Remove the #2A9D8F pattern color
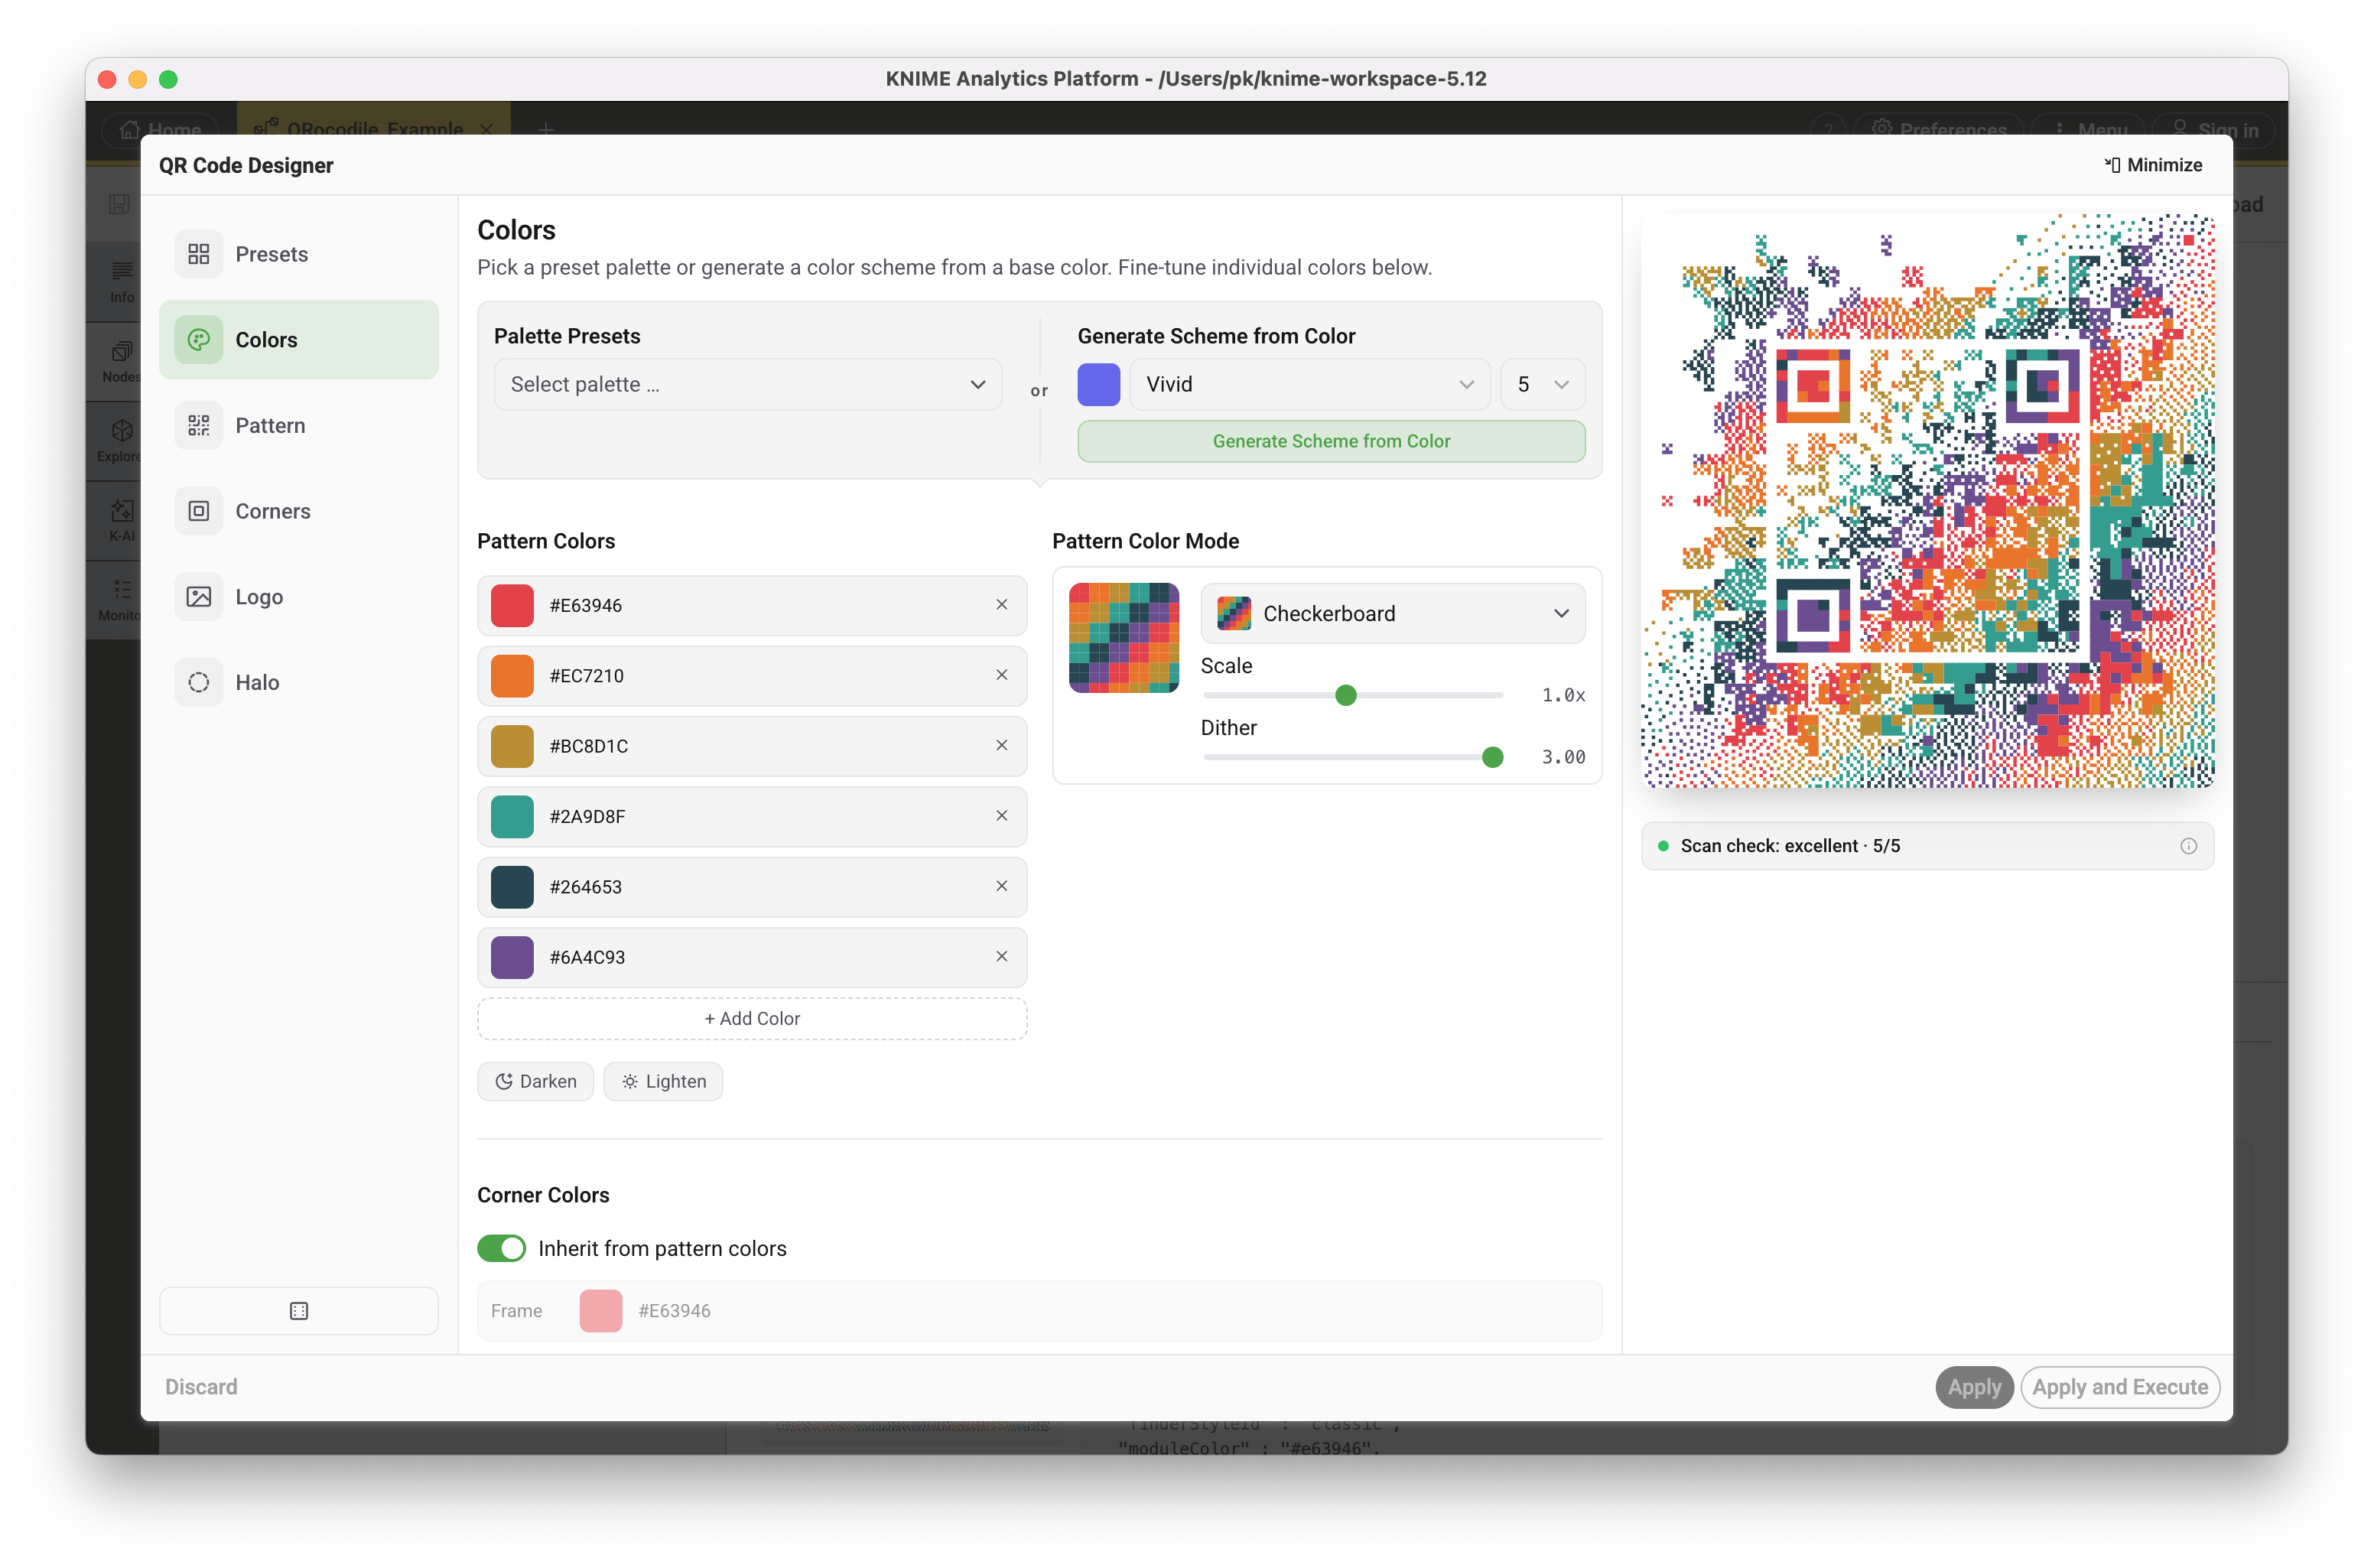This screenshot has width=2374, height=1568. coord(1001,816)
